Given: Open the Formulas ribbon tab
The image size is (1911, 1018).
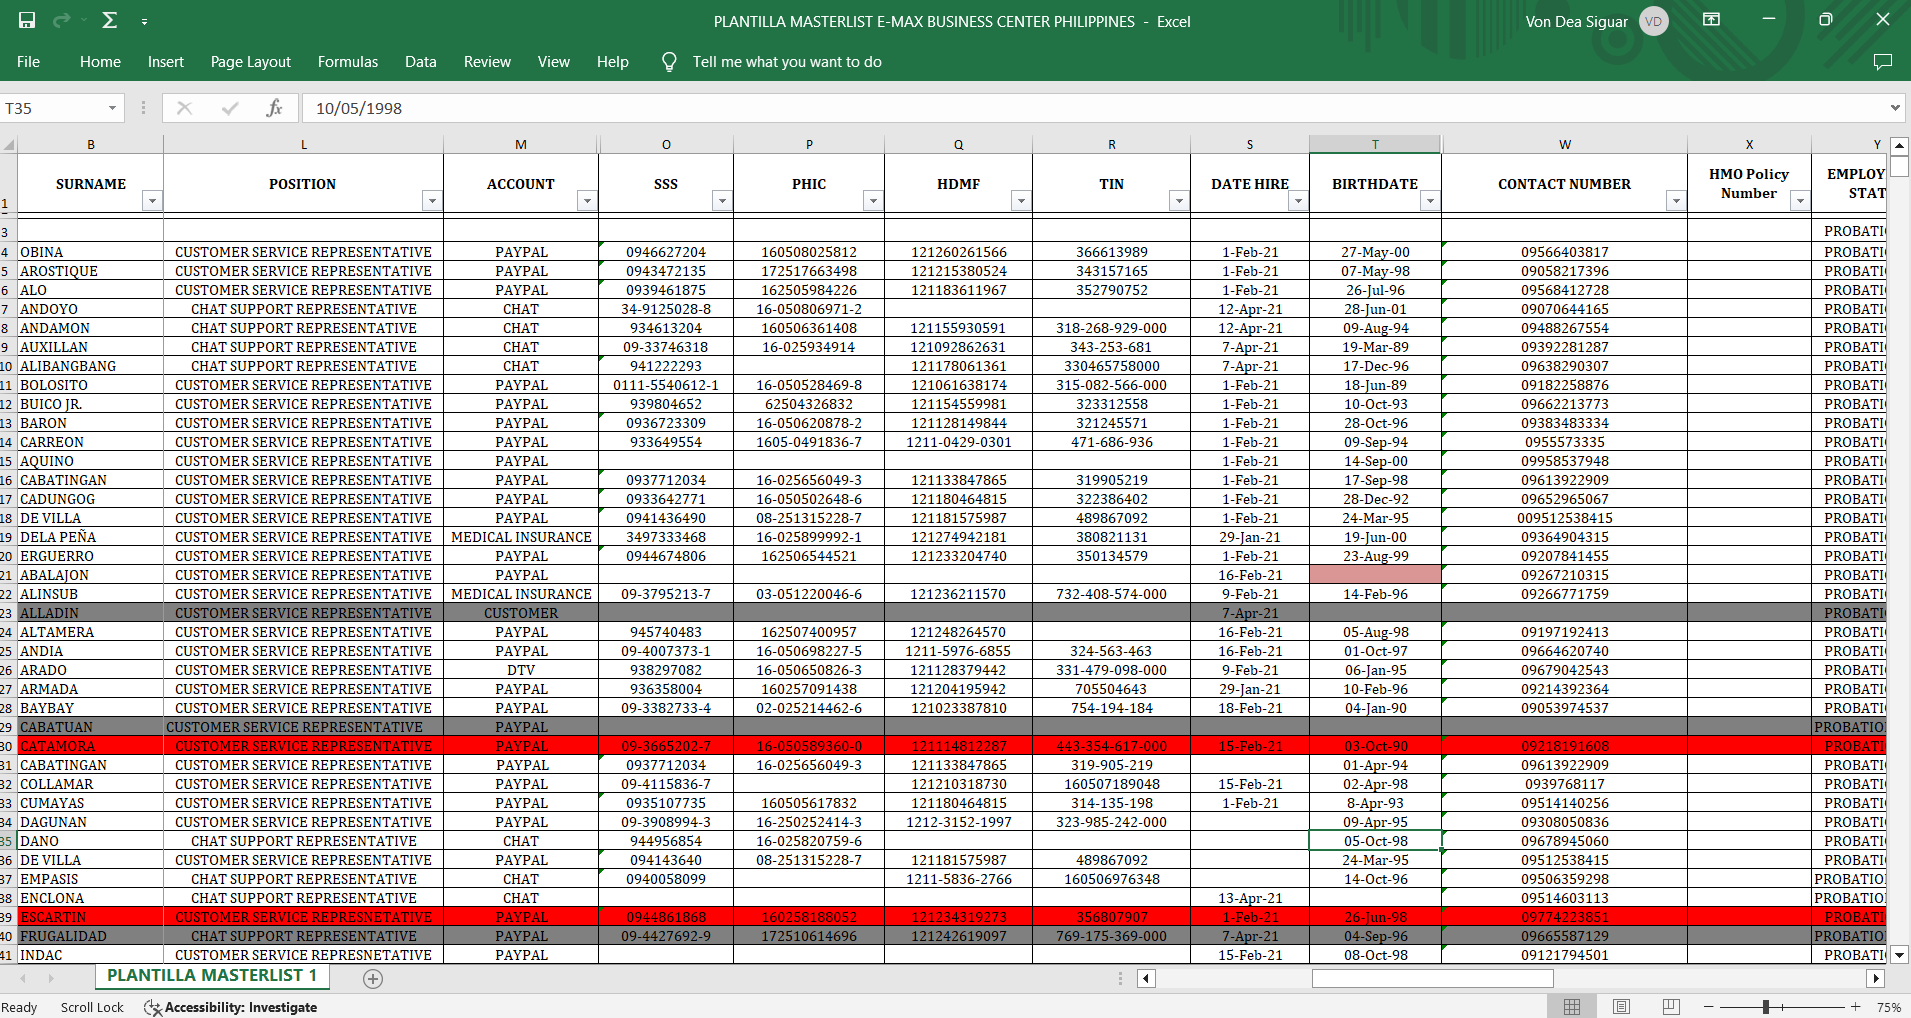Looking at the screenshot, I should click(347, 62).
